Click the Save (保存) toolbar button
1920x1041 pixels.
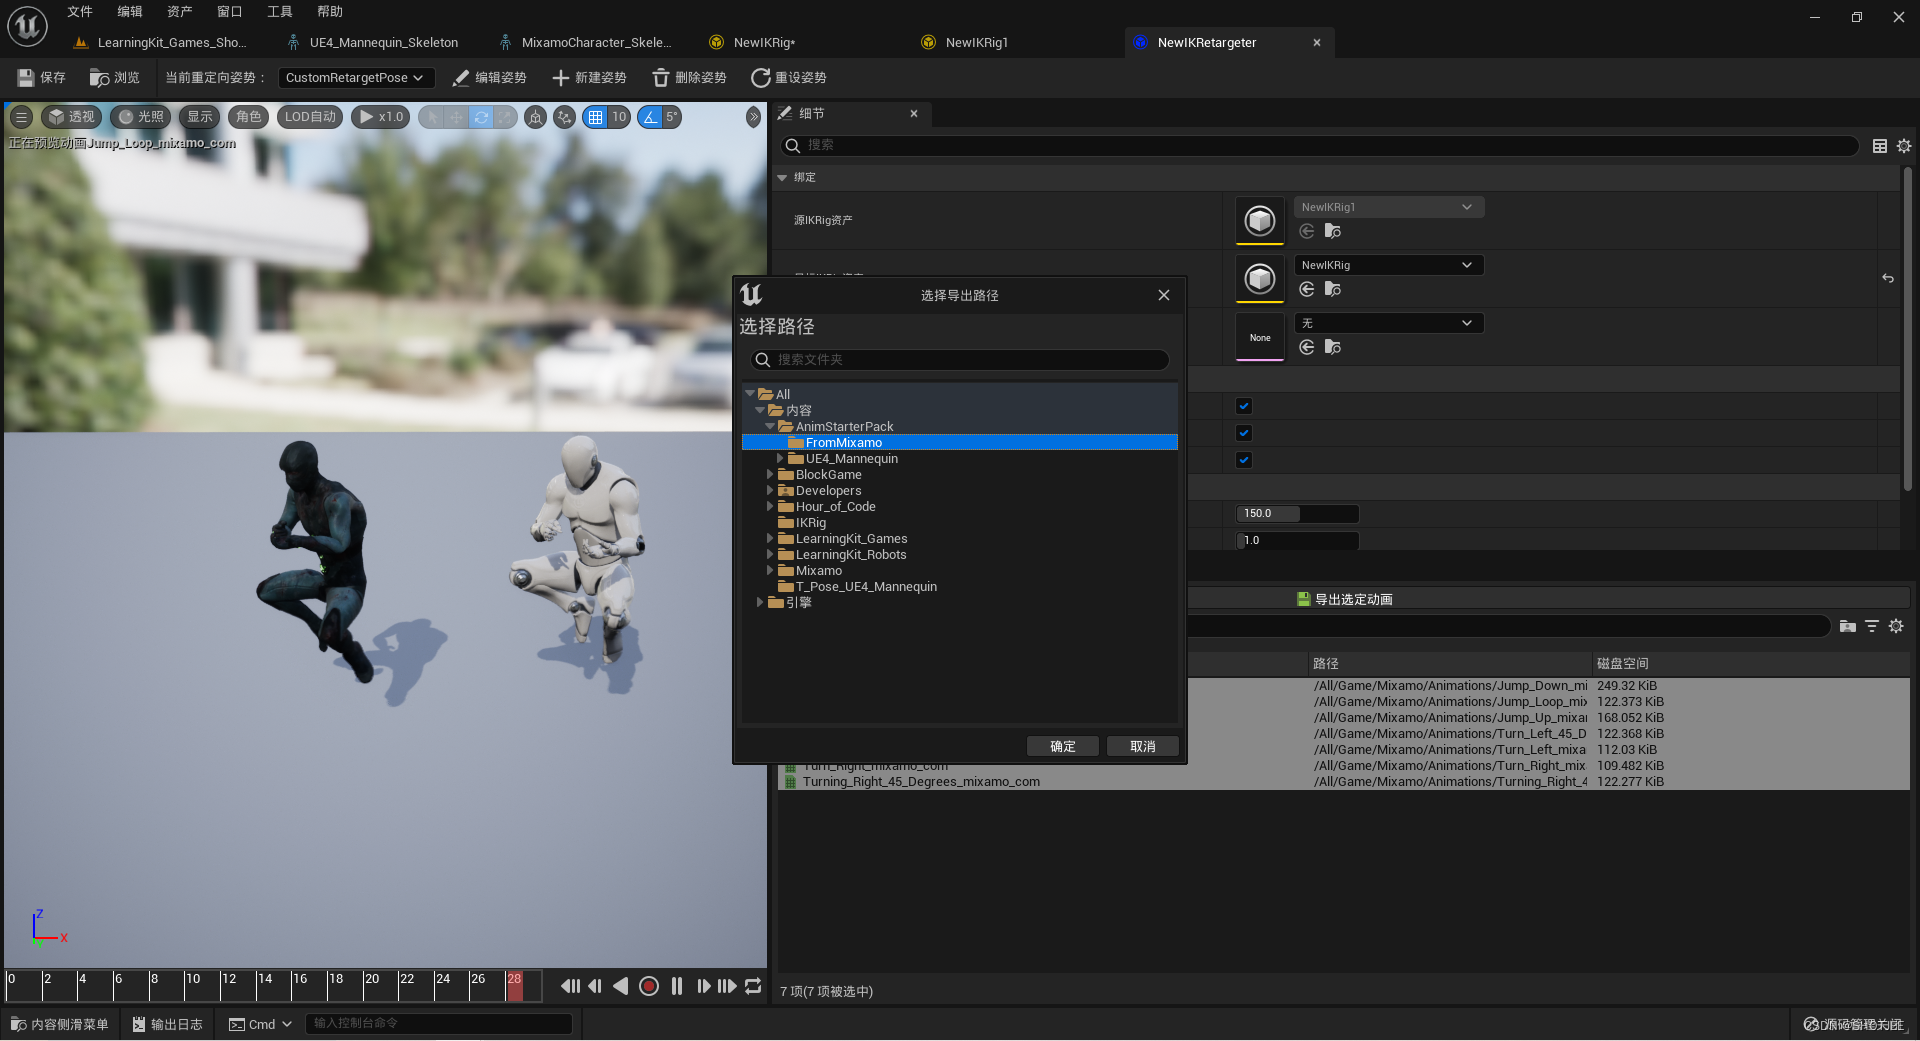point(41,77)
